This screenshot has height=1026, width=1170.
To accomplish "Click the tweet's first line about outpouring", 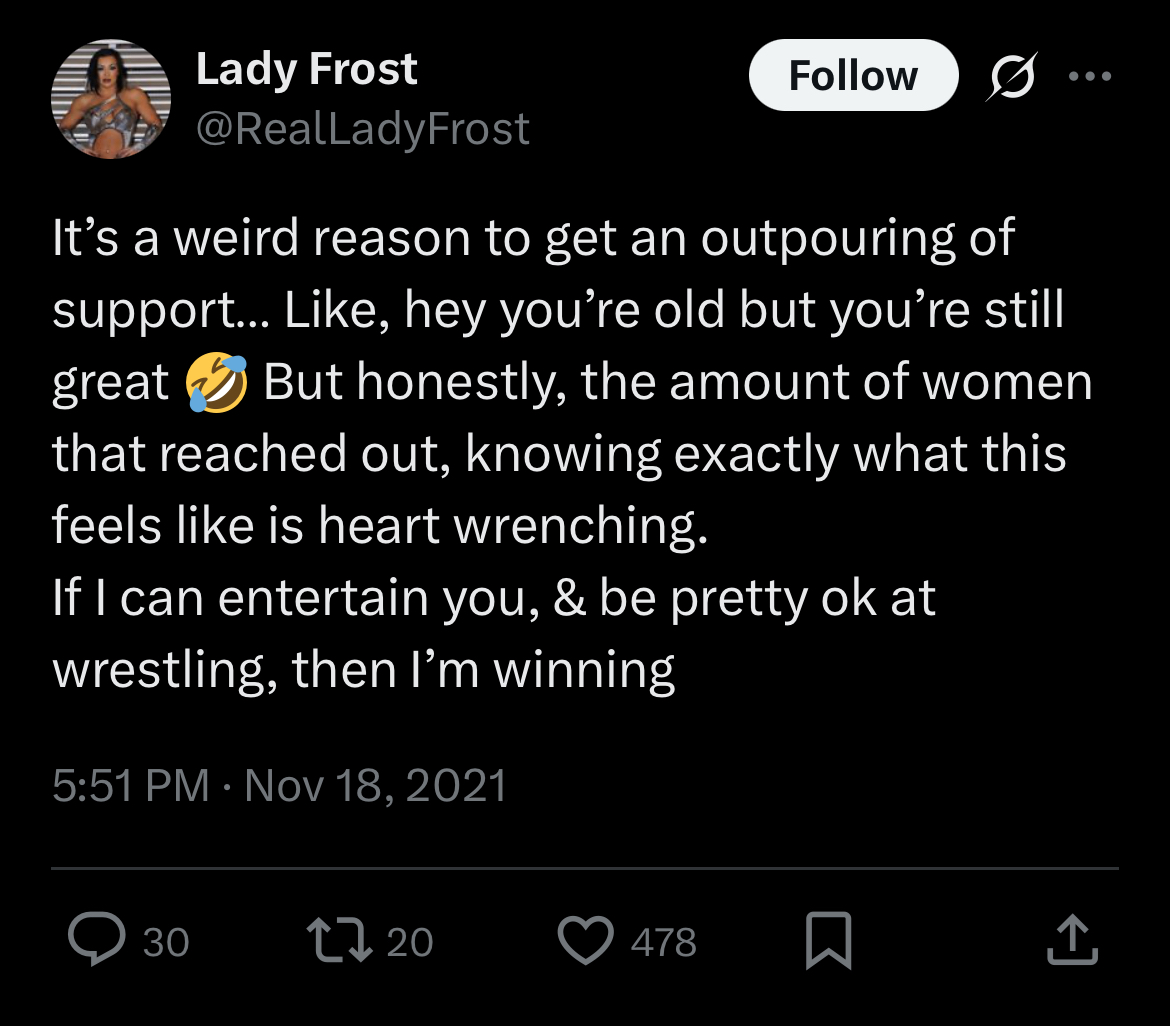I will tap(533, 240).
